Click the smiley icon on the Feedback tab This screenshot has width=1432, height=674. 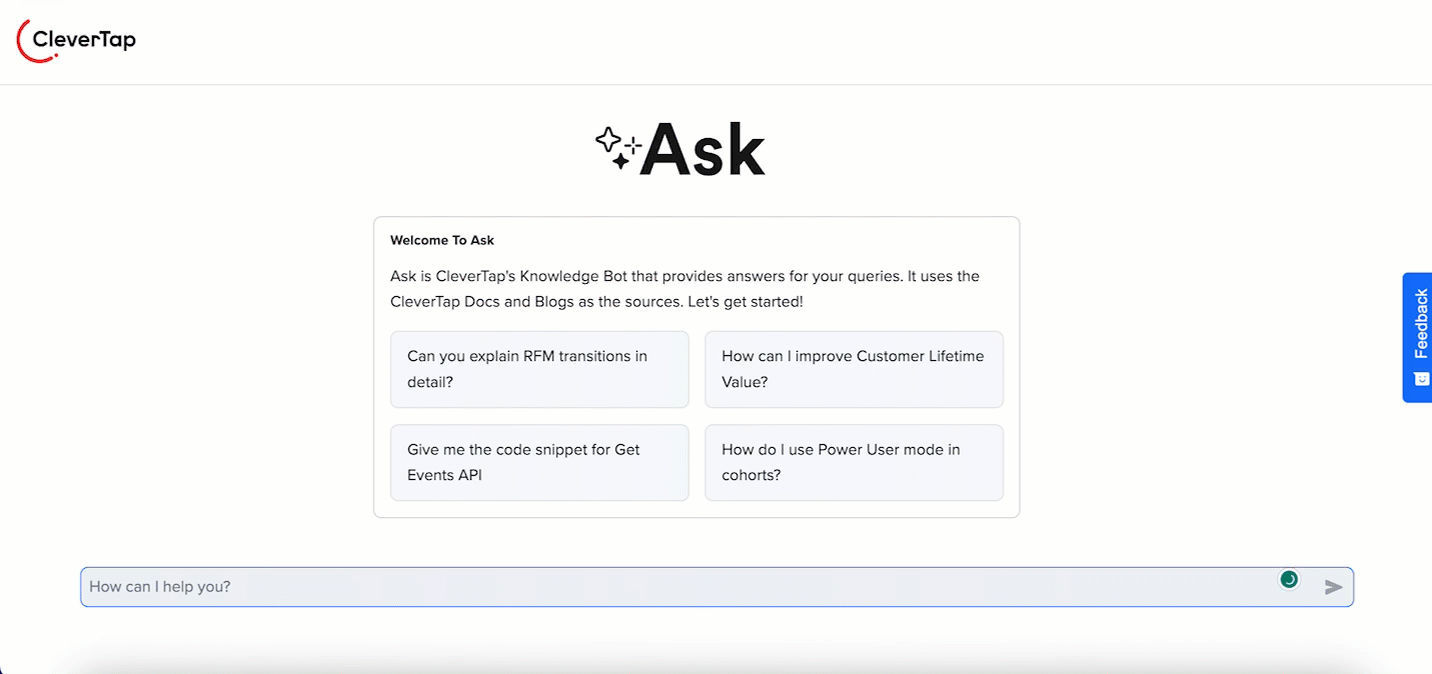1420,379
